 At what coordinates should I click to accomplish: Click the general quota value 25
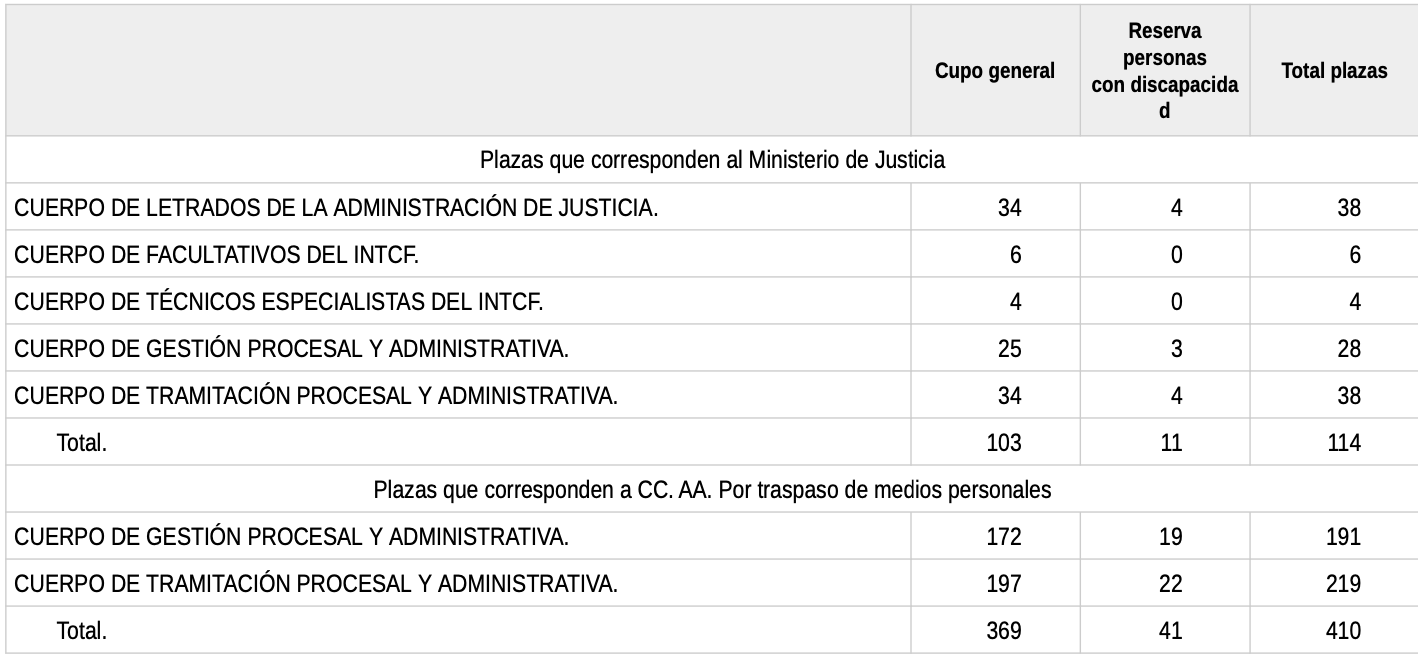(1010, 349)
